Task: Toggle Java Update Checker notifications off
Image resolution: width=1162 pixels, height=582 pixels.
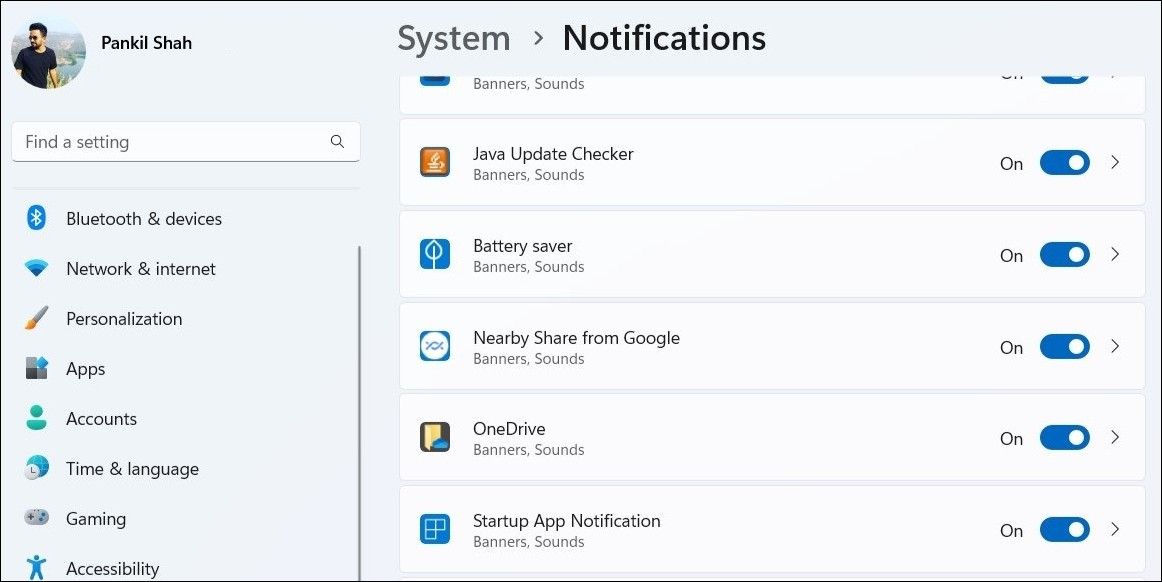Action: click(x=1064, y=162)
